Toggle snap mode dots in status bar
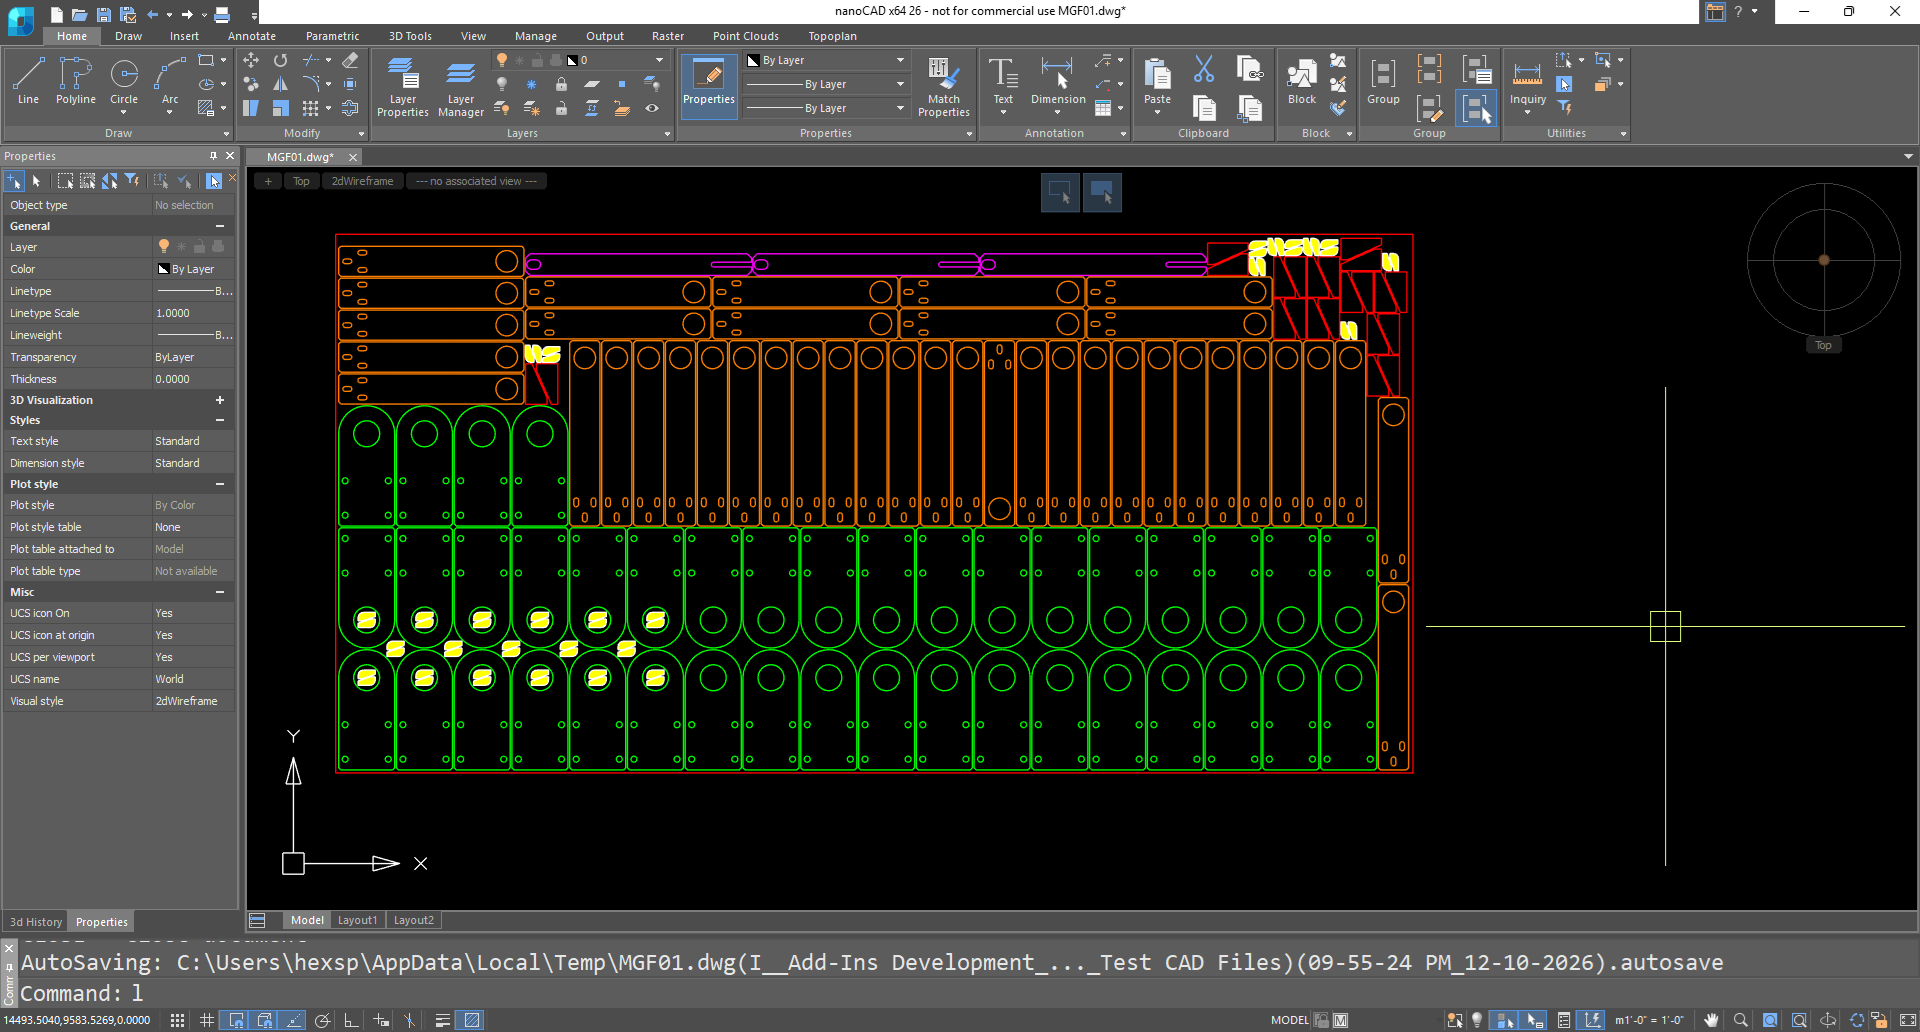The width and height of the screenshot is (1920, 1032). click(x=177, y=1020)
